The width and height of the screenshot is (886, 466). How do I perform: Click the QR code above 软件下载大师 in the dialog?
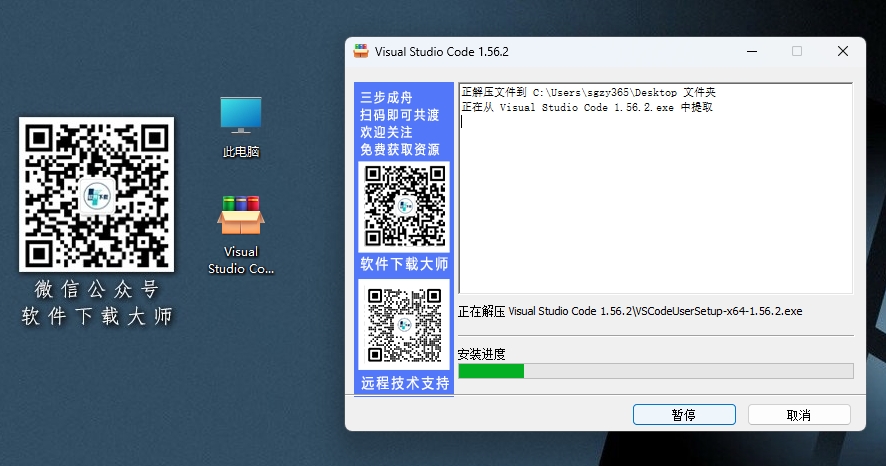coord(404,206)
